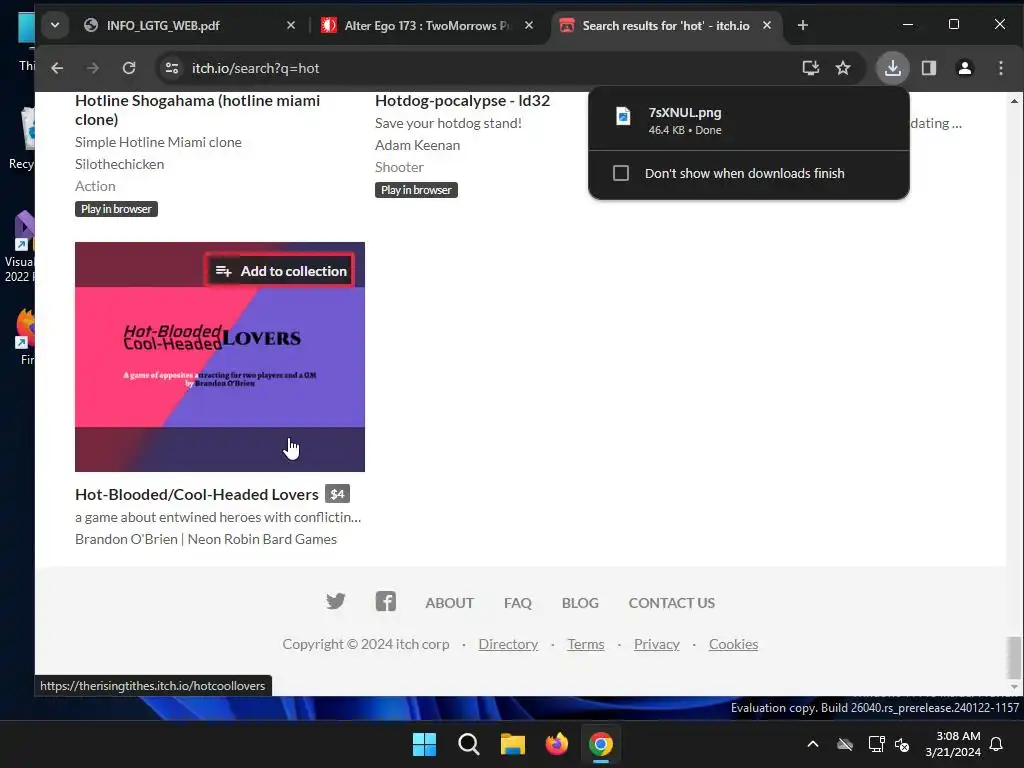Reload the itch.io page
Viewport: 1024px width, 768px height.
pos(129,68)
